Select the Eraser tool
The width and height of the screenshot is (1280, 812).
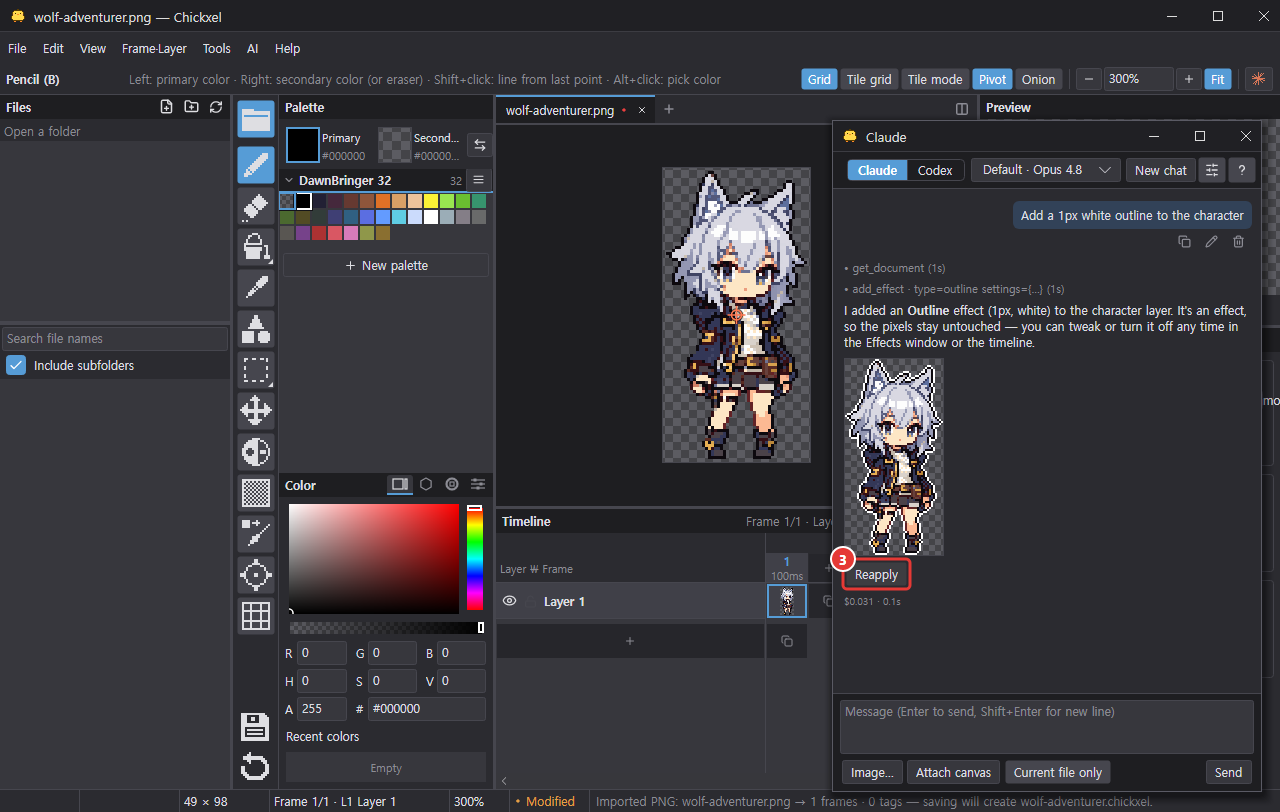pyautogui.click(x=256, y=206)
